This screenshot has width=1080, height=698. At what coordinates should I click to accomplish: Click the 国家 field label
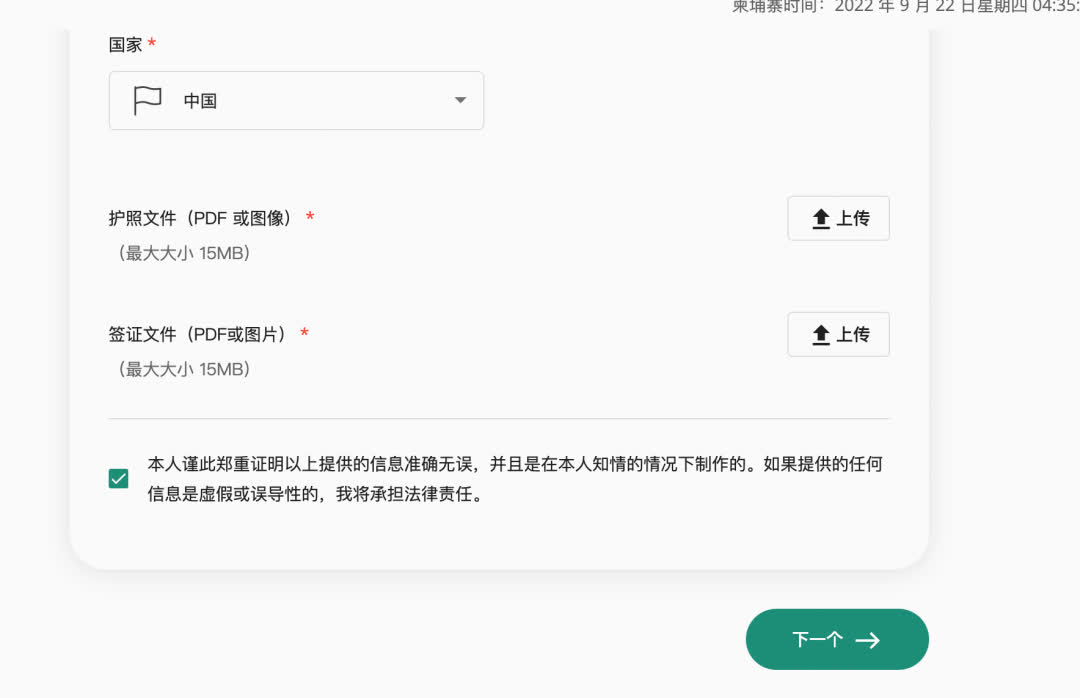pos(125,45)
